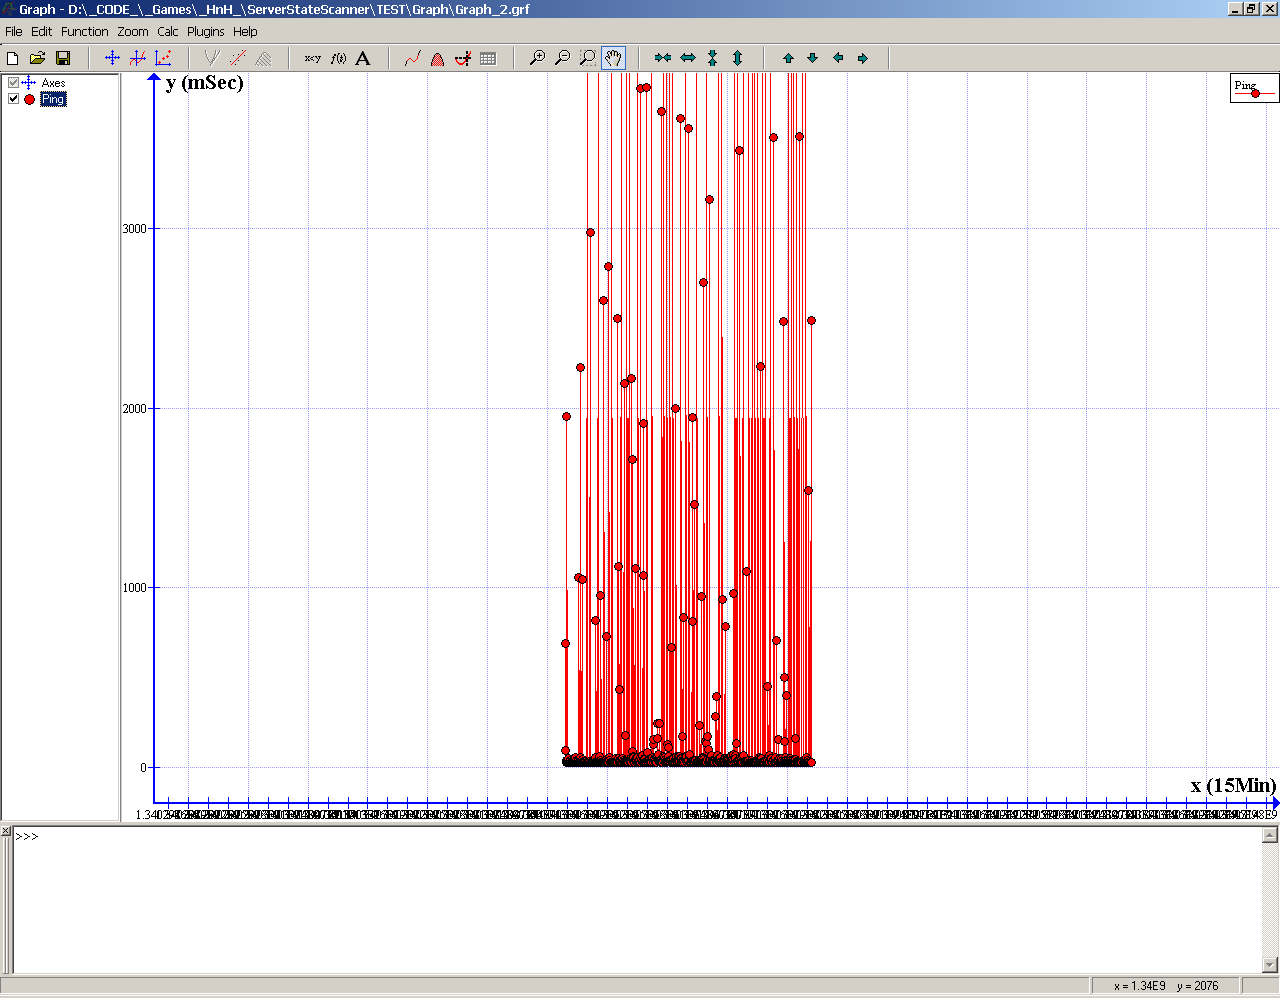Click the 1000 y-axis tick label

click(x=134, y=588)
